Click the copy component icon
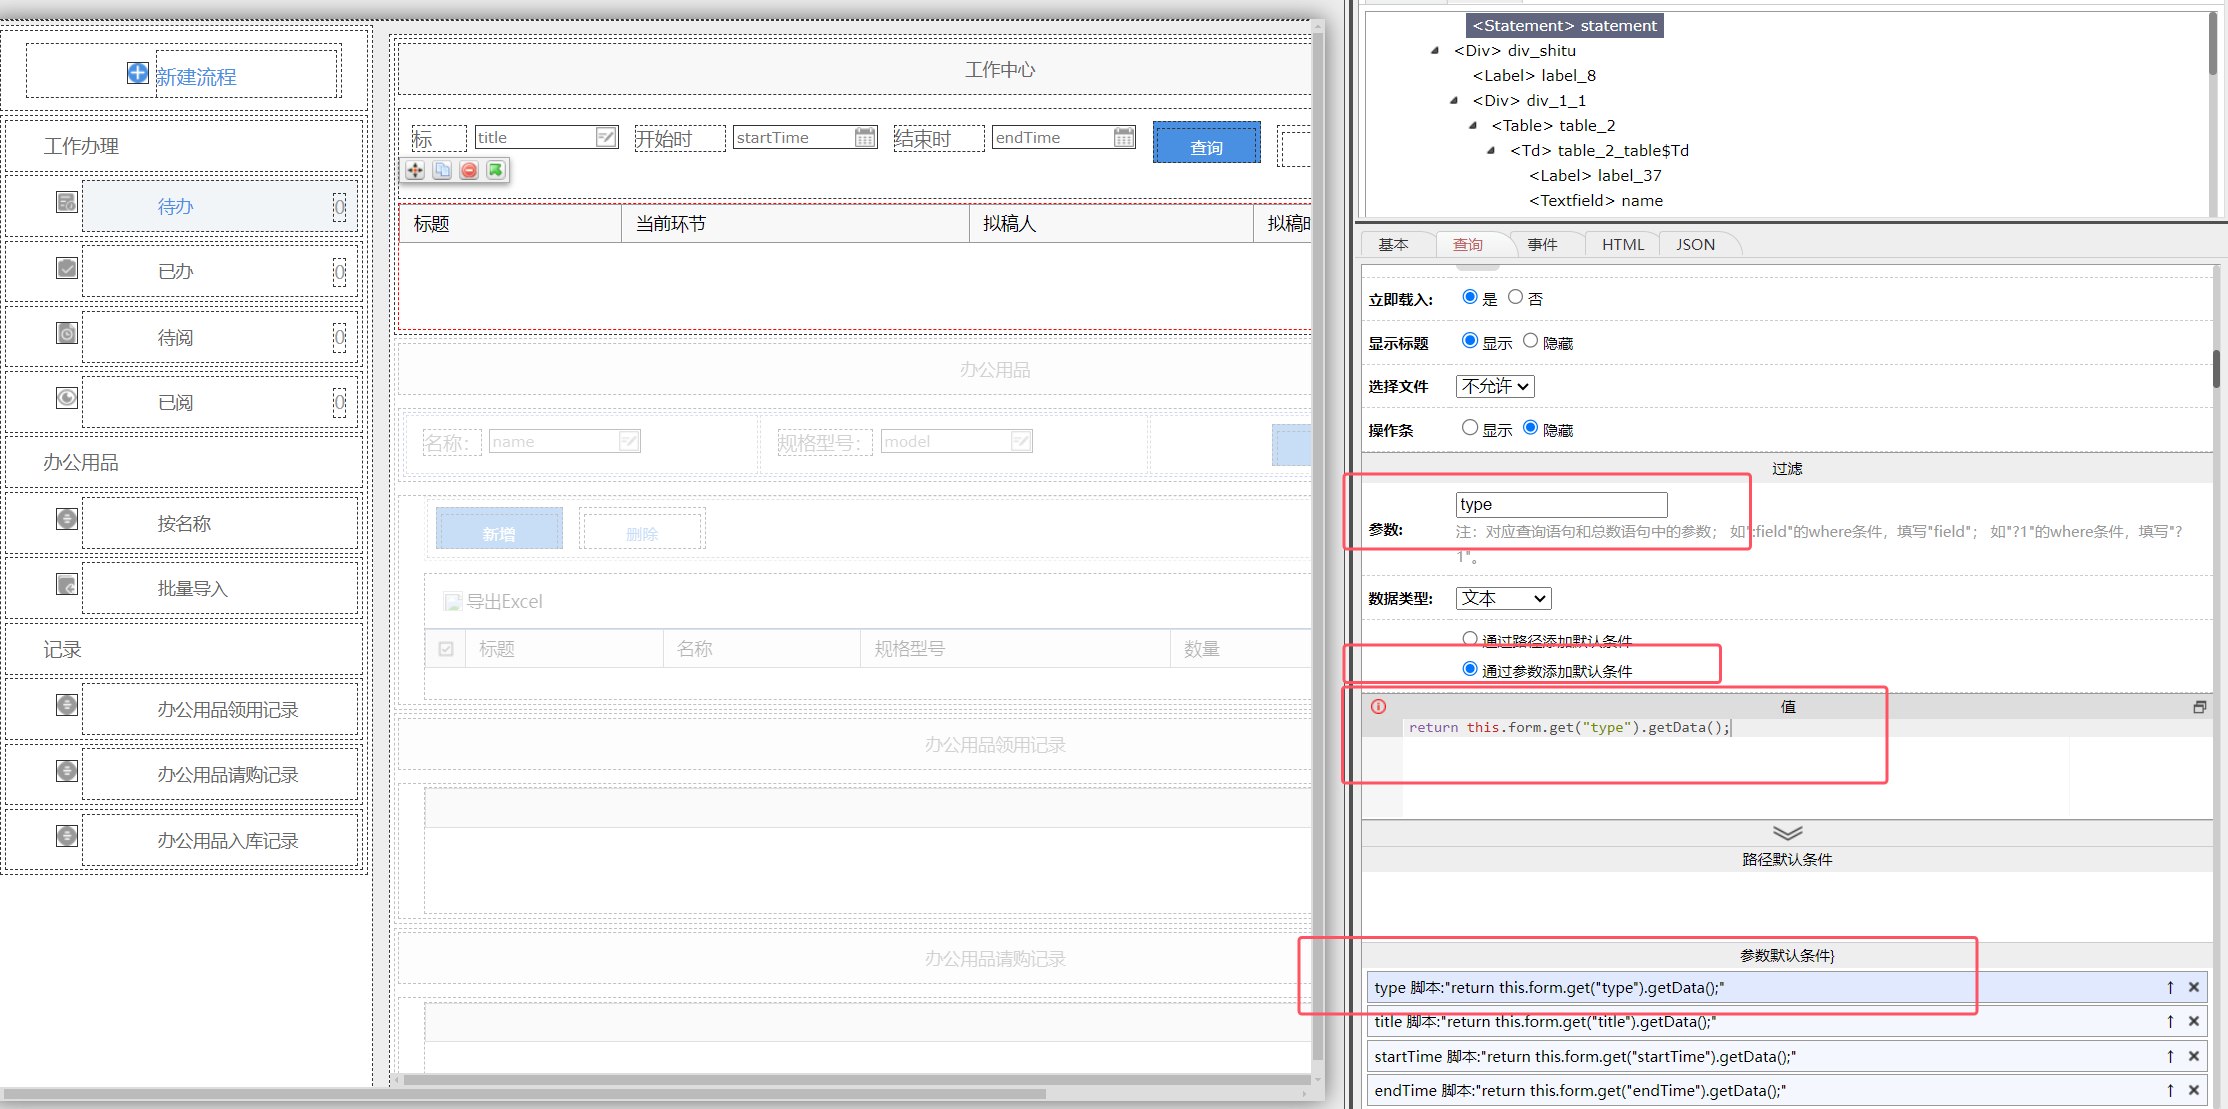 442,170
